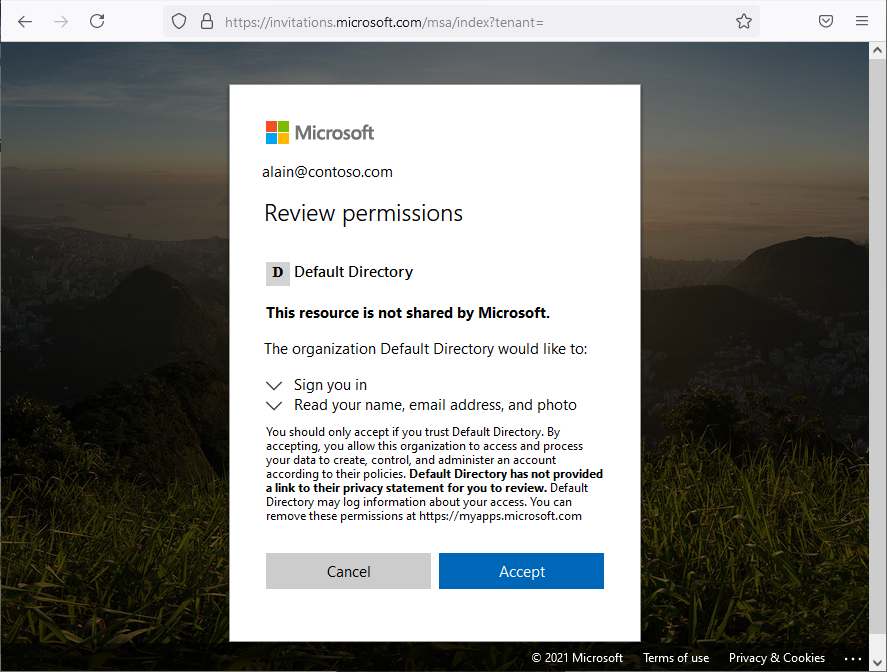887x672 pixels.
Task: Reload the page with refresh icon
Action: point(97,21)
